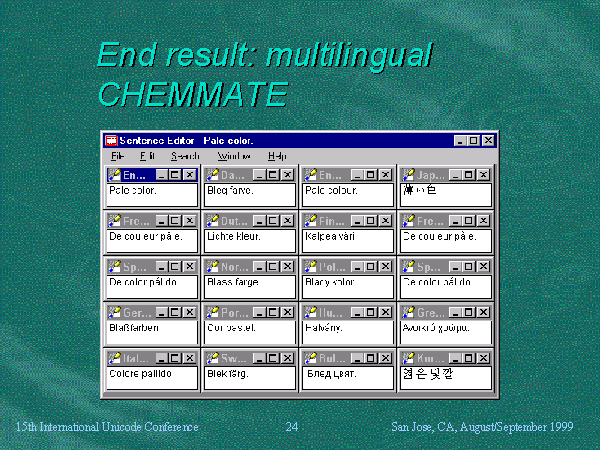The height and width of the screenshot is (450, 600).
Task: Open the Edit menu
Action: (147, 156)
